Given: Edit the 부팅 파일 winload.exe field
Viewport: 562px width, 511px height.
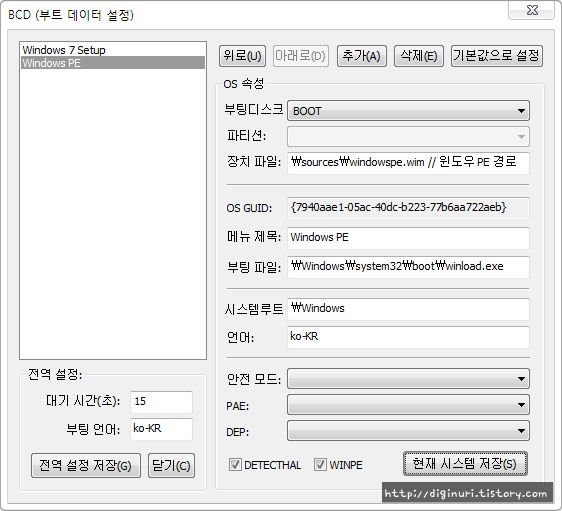Looking at the screenshot, I should pyautogui.click(x=408, y=267).
